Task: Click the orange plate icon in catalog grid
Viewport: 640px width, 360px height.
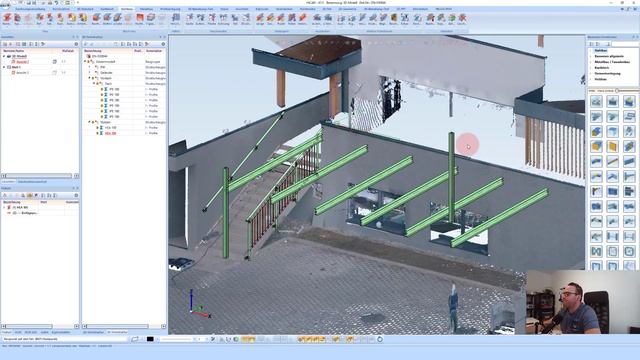Action: (613, 146)
